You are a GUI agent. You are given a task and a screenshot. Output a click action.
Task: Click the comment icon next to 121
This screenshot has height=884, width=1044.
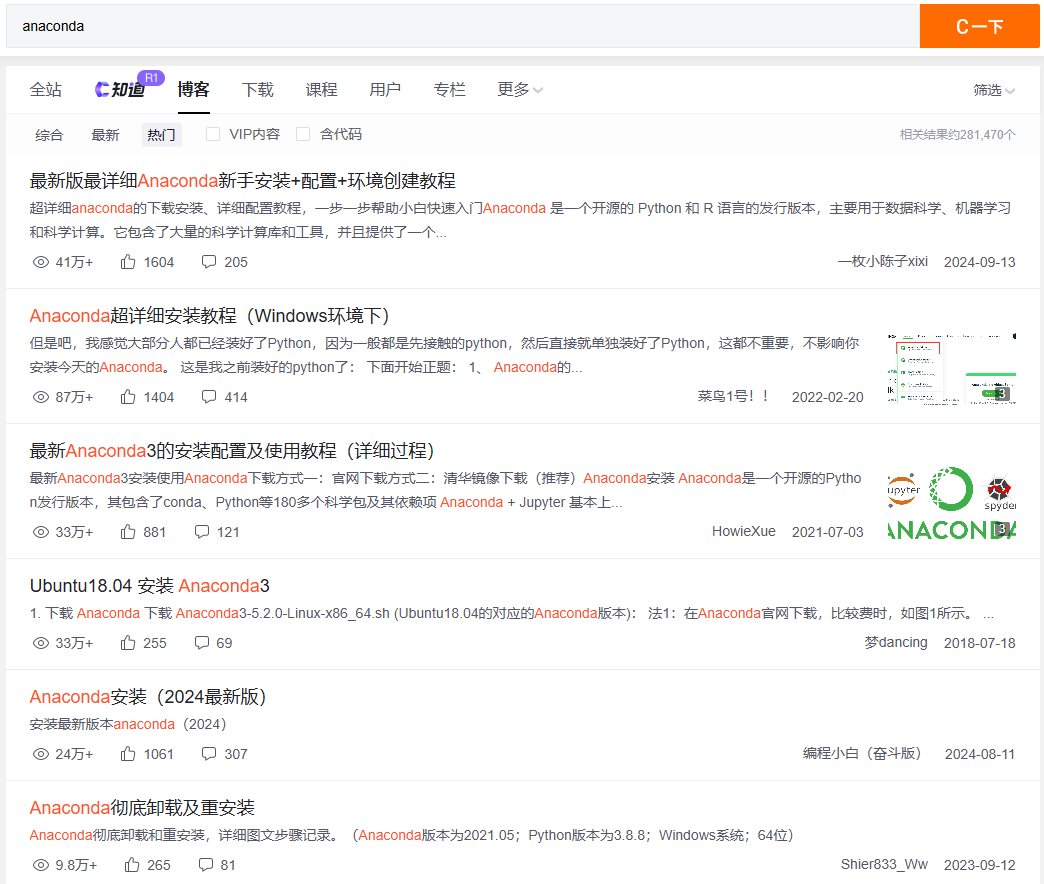point(202,532)
